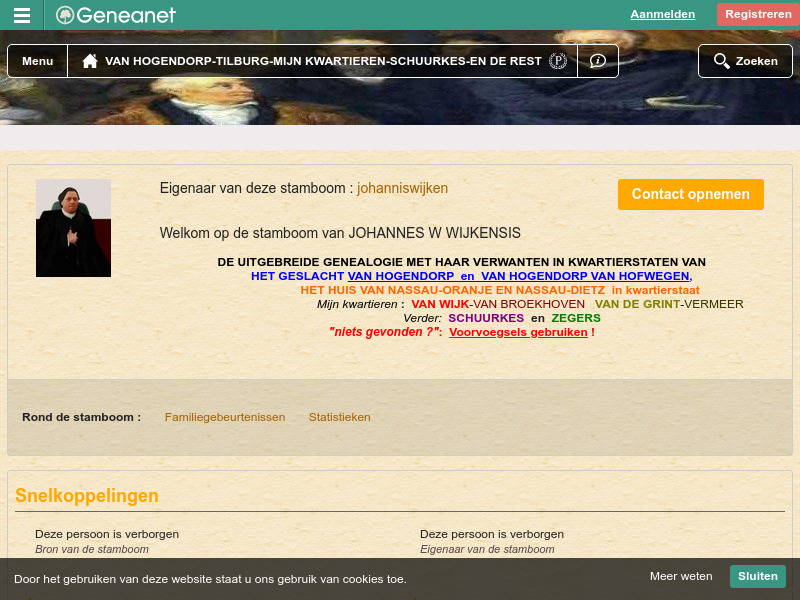Click the Registreren button
The image size is (800, 600).
click(758, 14)
